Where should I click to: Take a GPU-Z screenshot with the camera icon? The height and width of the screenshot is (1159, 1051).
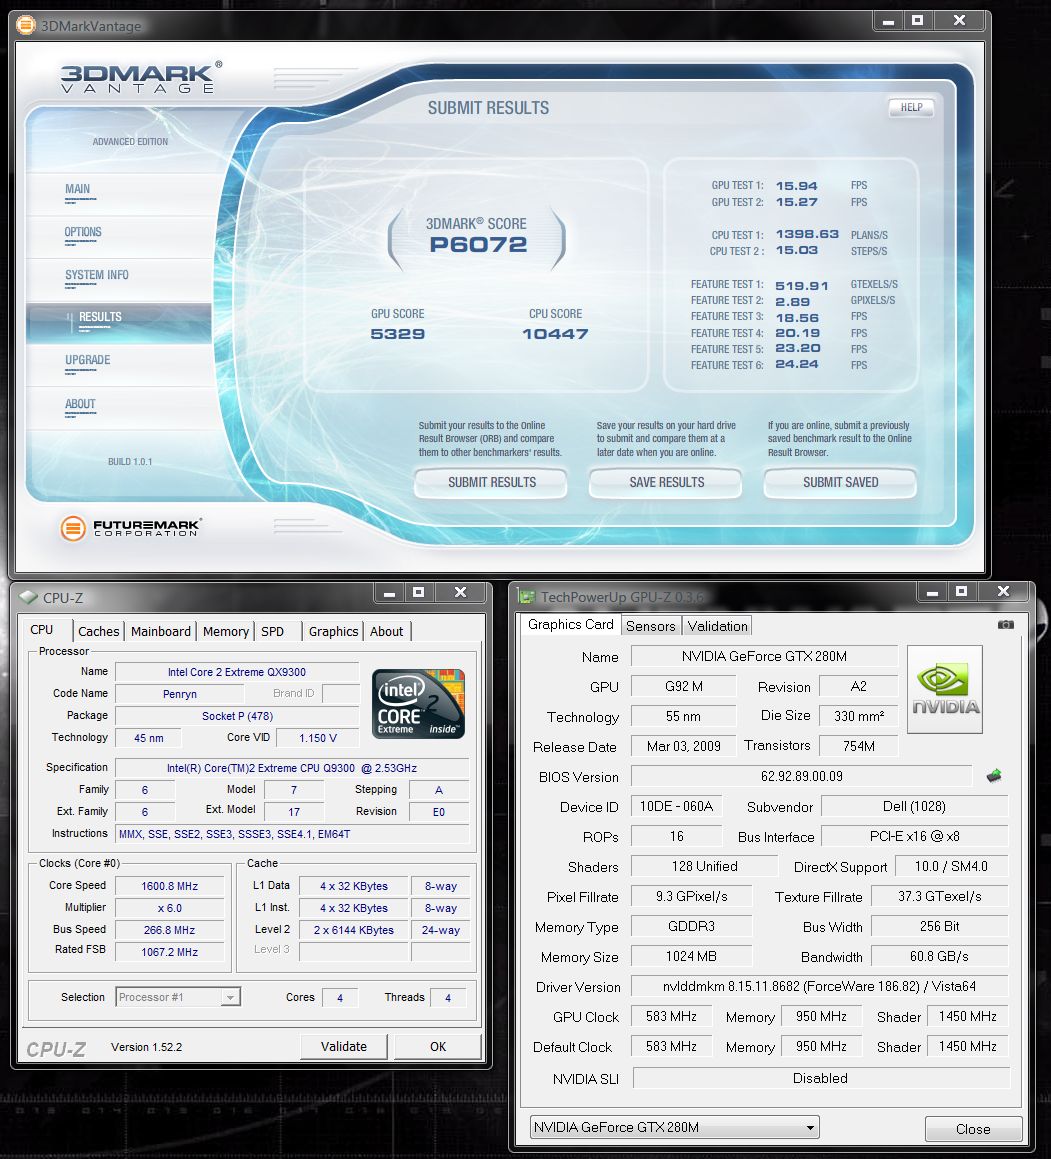click(x=1005, y=625)
